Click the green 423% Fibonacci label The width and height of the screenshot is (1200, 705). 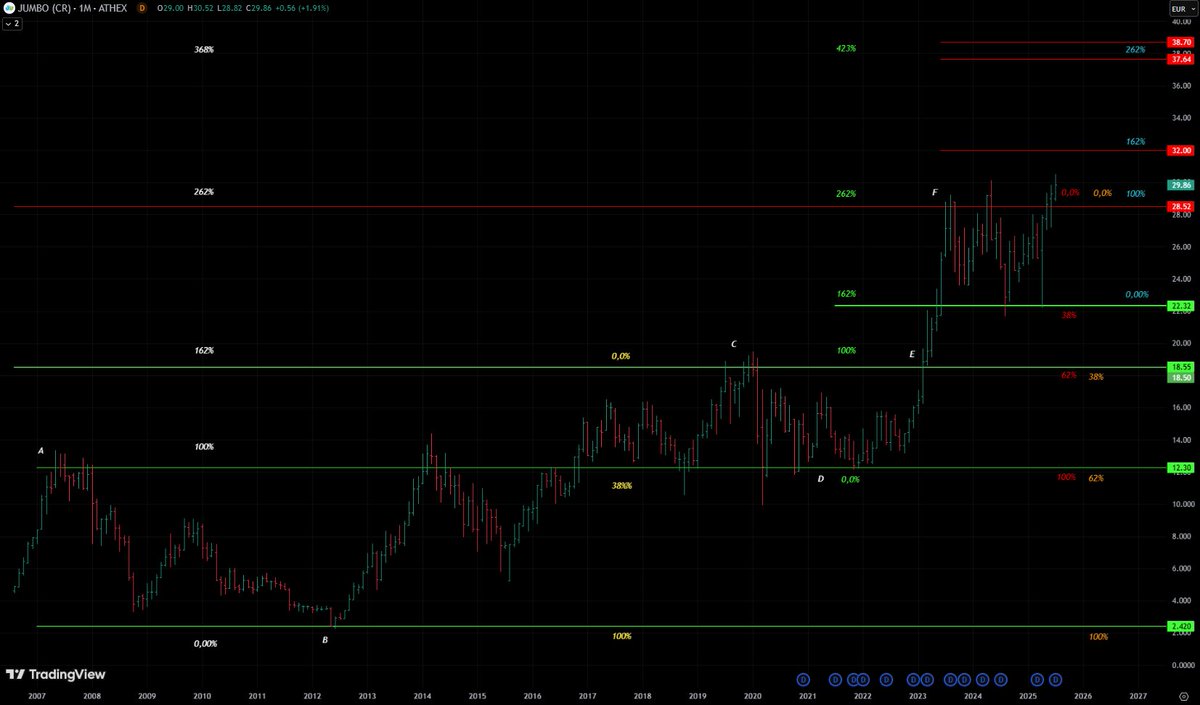click(x=846, y=48)
